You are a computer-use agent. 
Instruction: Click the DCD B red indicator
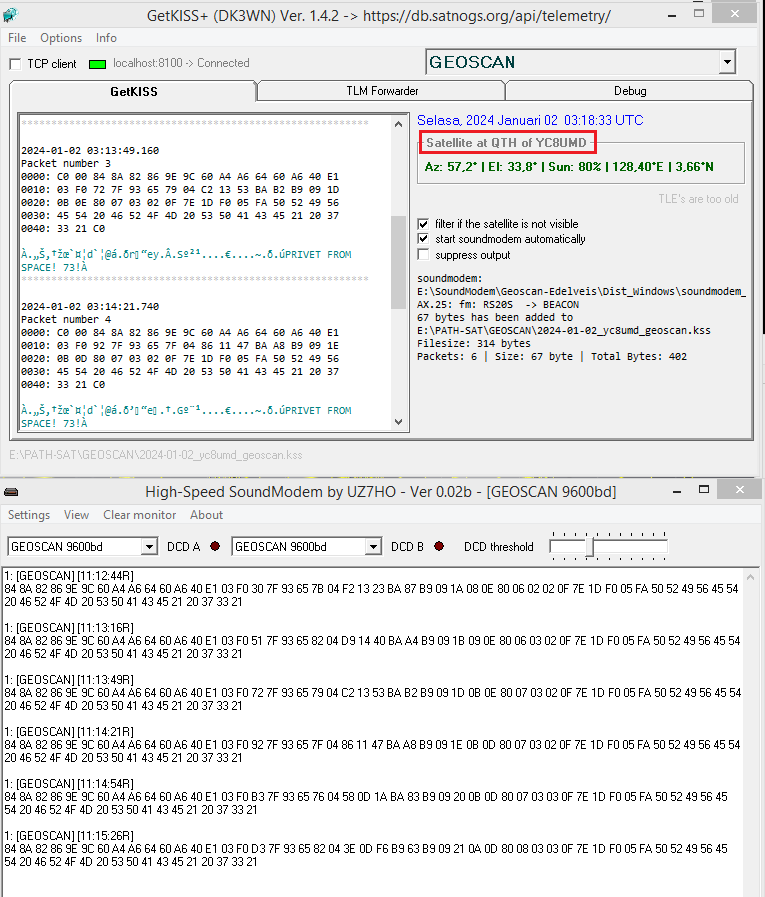point(439,546)
